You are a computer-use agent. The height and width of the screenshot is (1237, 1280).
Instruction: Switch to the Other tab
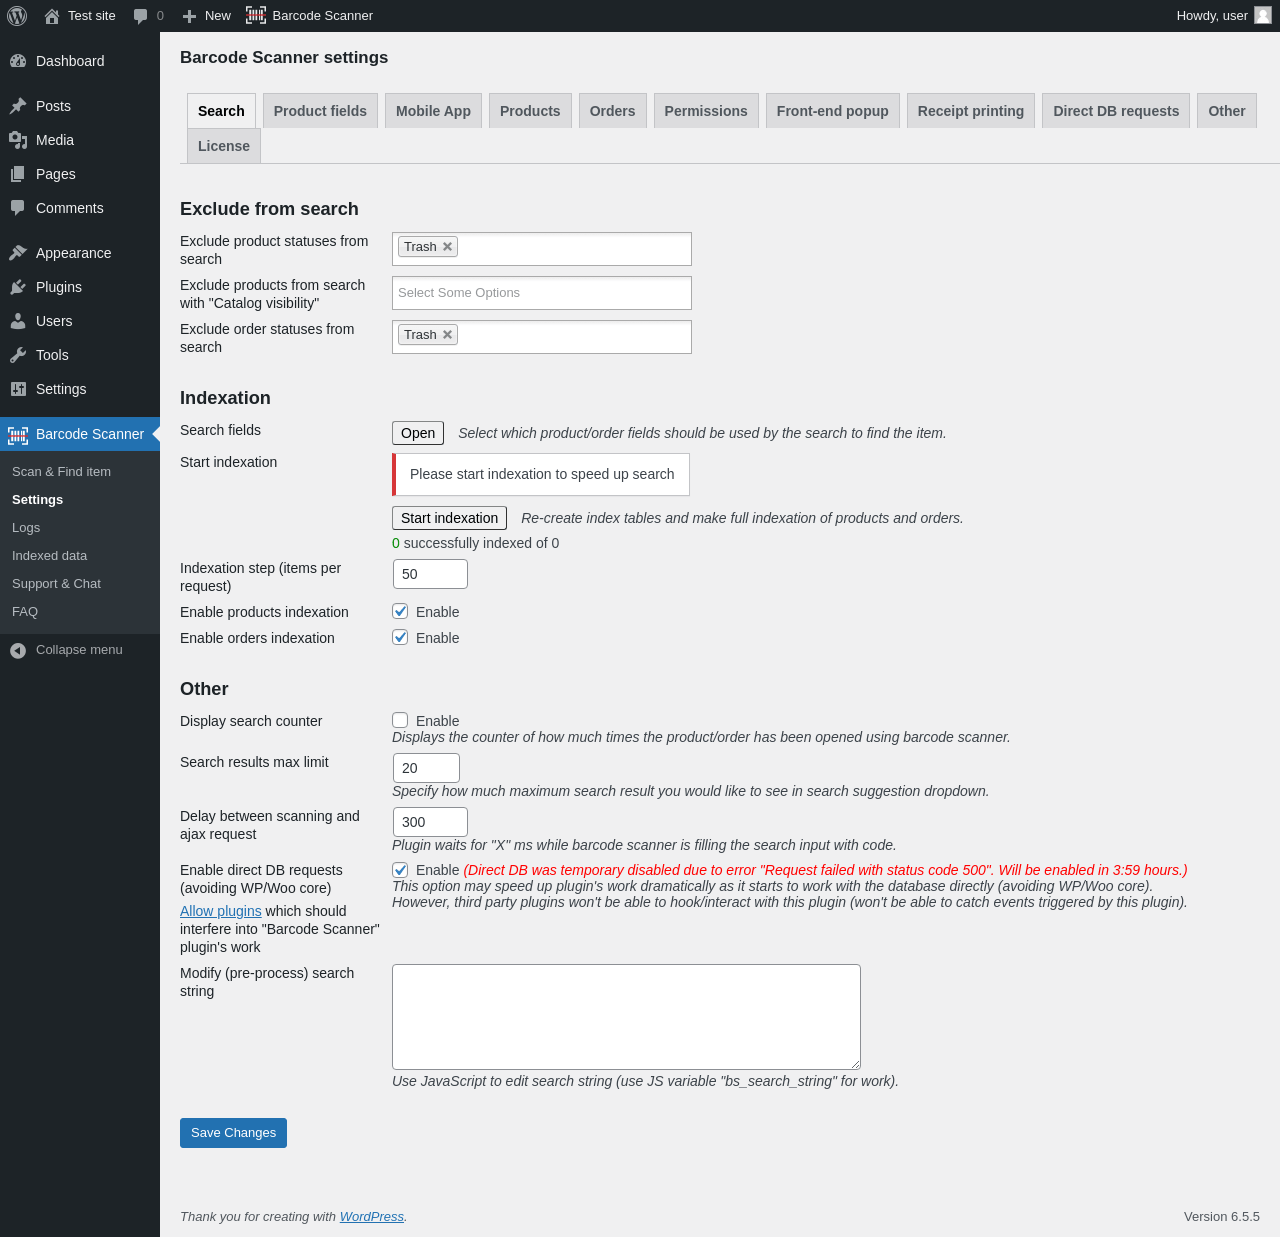(x=1227, y=111)
